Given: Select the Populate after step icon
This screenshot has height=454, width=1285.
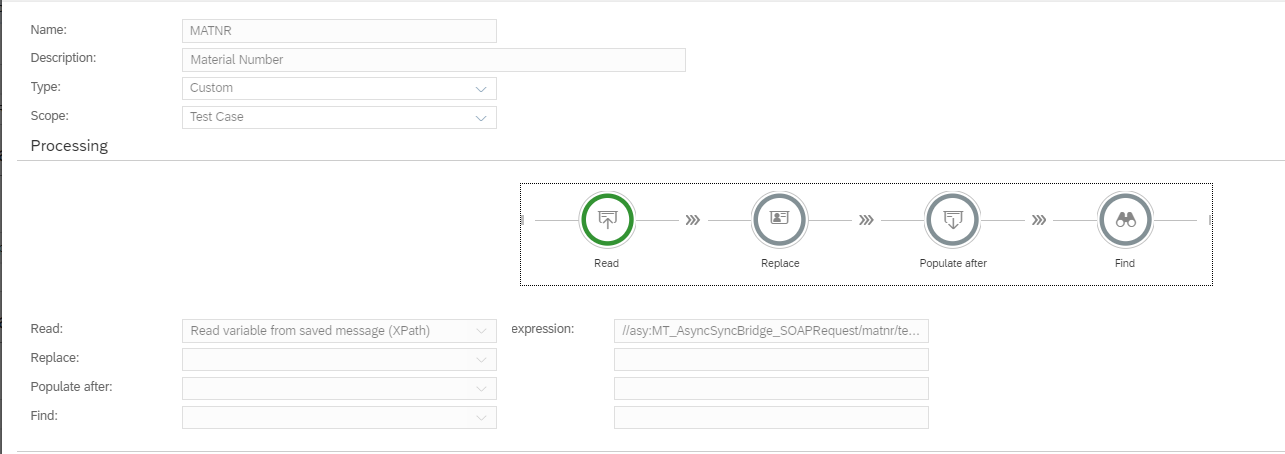Looking at the screenshot, I should coord(953,219).
